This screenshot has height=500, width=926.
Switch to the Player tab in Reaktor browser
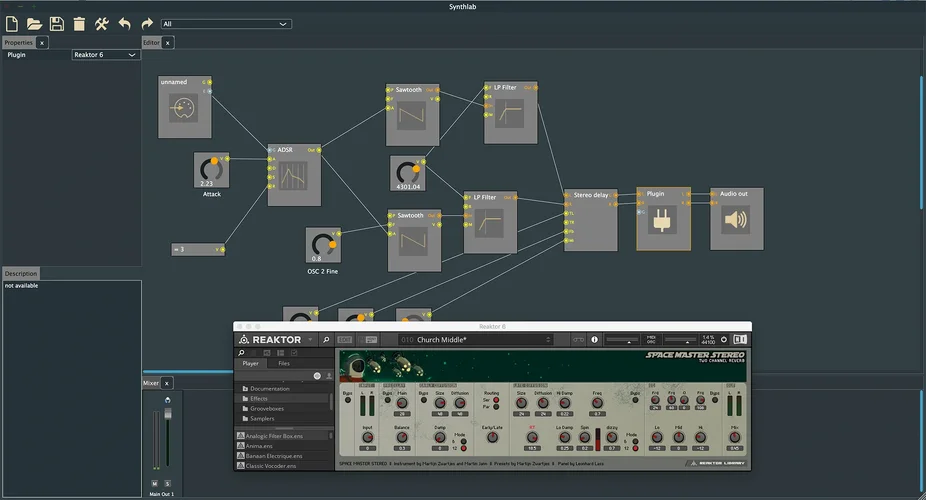[250, 364]
